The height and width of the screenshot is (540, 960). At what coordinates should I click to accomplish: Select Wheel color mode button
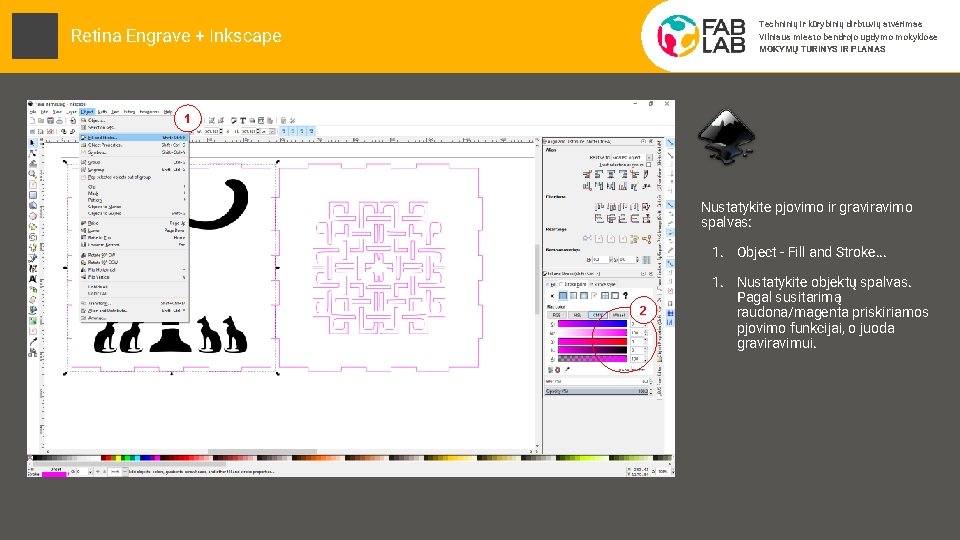click(x=619, y=315)
